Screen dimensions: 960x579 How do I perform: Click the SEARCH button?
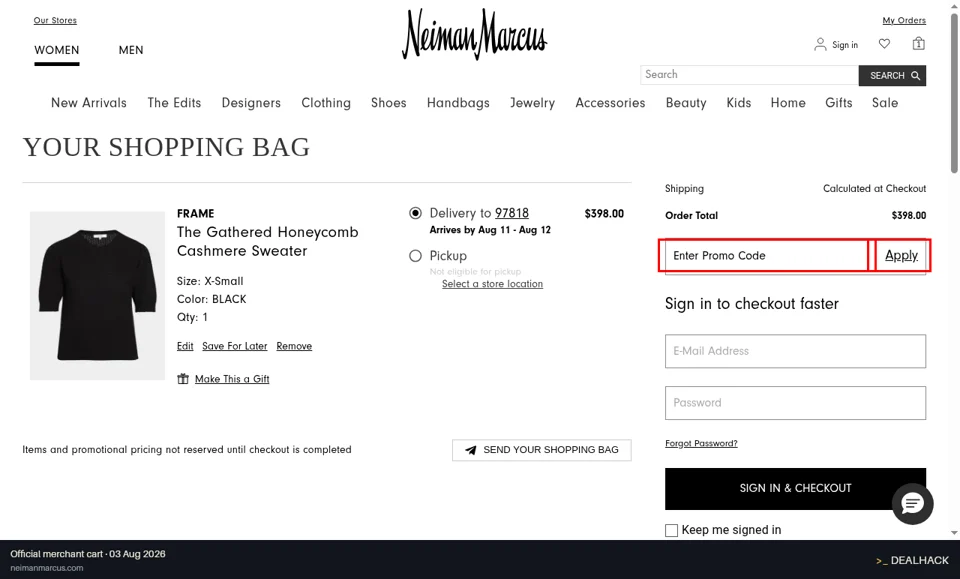(892, 75)
